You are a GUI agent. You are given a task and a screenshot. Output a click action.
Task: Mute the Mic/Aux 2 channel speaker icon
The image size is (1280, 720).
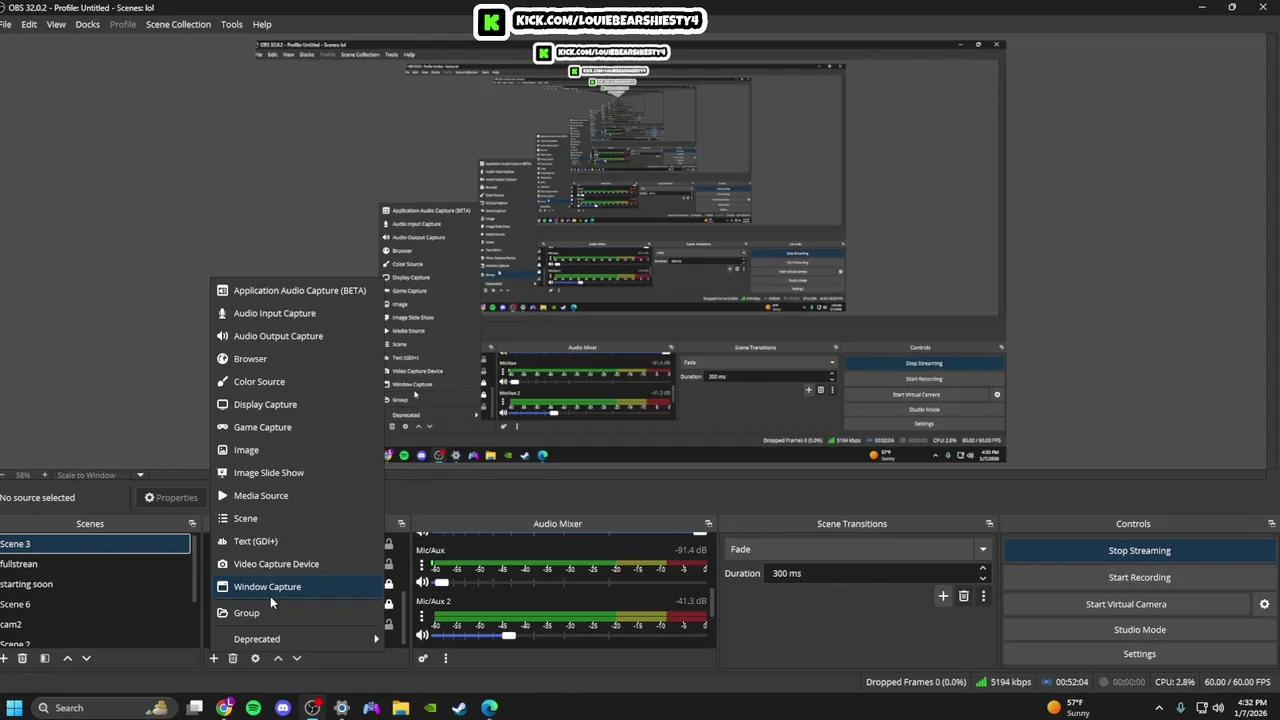pyautogui.click(x=422, y=635)
